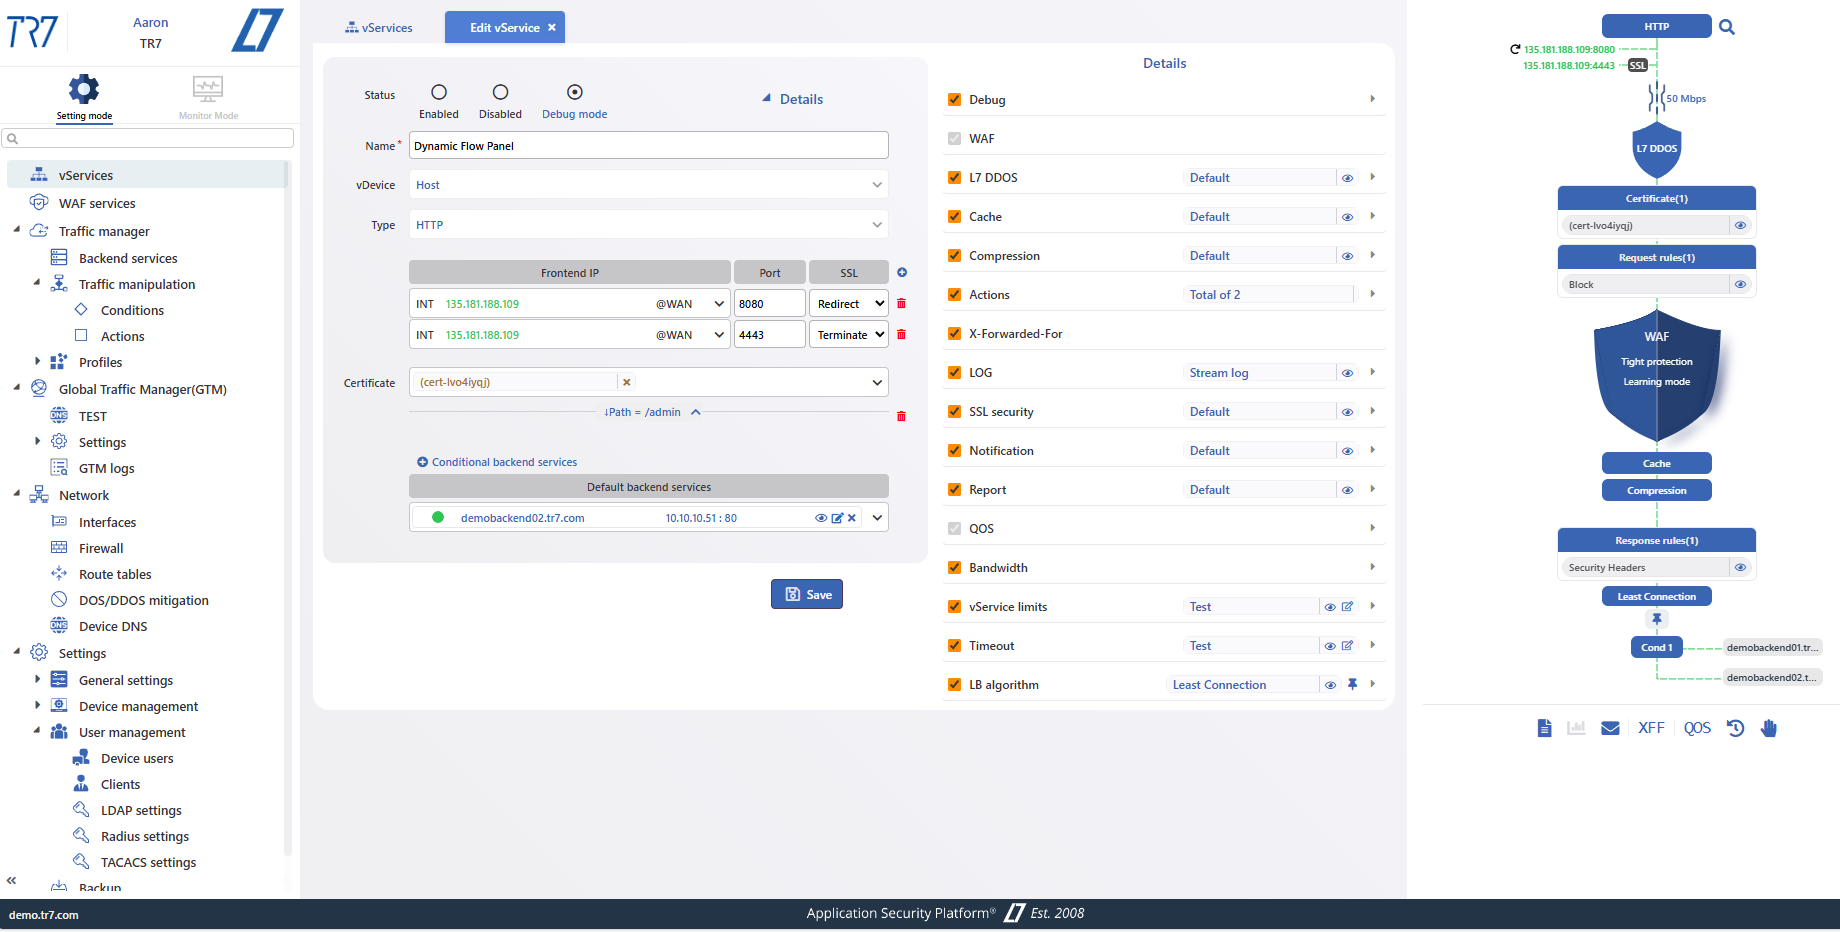Image resolution: width=1840 pixels, height=932 pixels.
Task: Edit the demobackend02 backend service entry
Action: coord(837,518)
